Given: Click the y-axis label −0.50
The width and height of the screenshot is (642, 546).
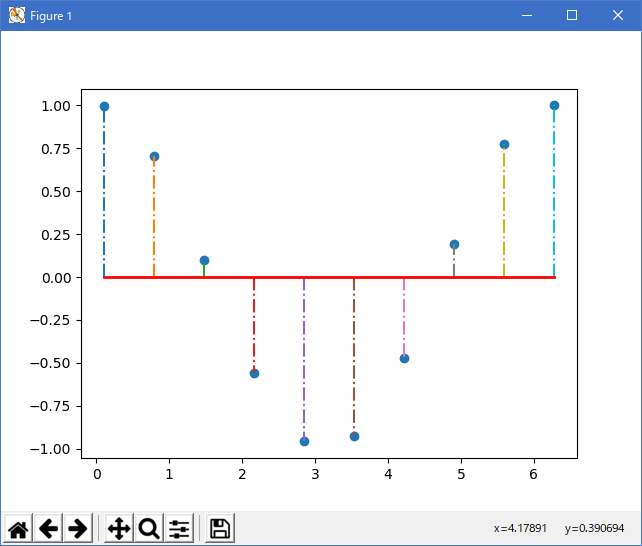Looking at the screenshot, I should (50, 363).
